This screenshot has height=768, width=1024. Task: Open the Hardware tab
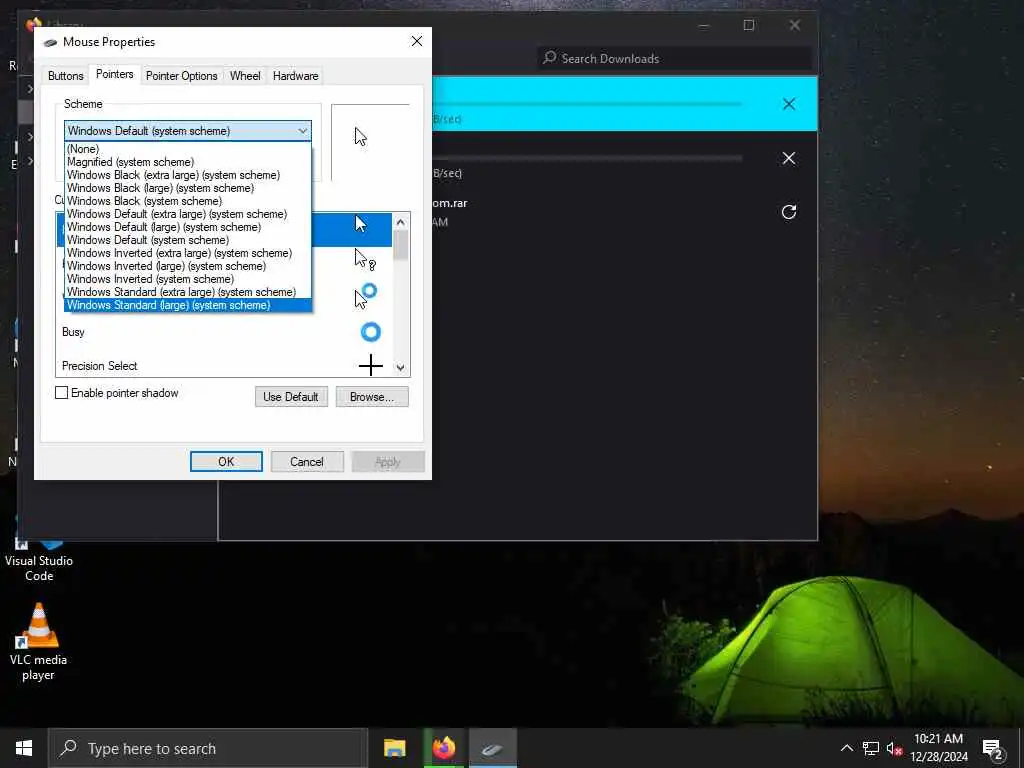pyautogui.click(x=295, y=76)
